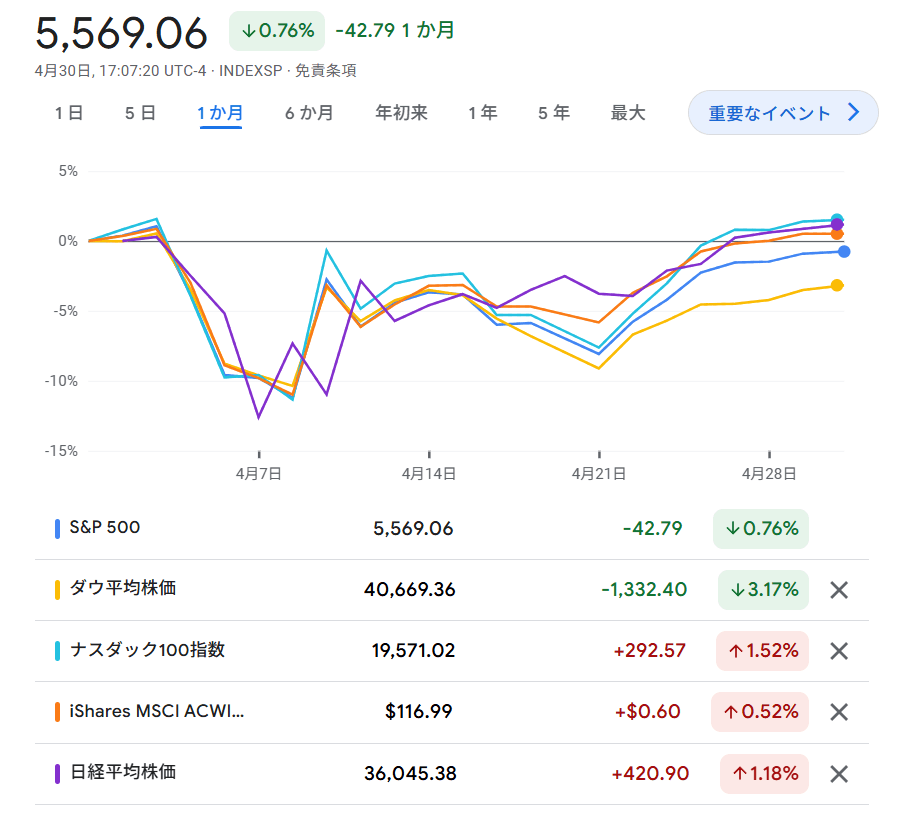Click the 4月21日 date tick on chart axis
901x813 pixels.
(x=599, y=473)
